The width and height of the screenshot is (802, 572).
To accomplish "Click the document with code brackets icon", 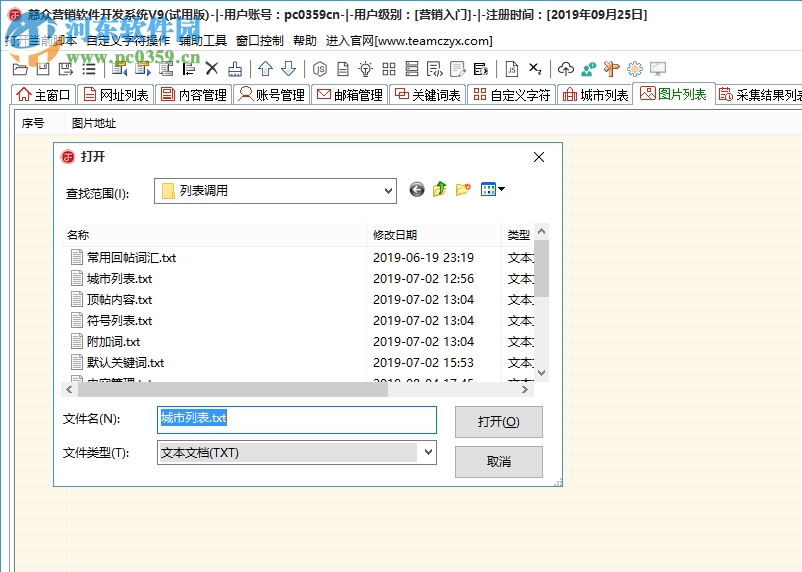I will (x=435, y=69).
